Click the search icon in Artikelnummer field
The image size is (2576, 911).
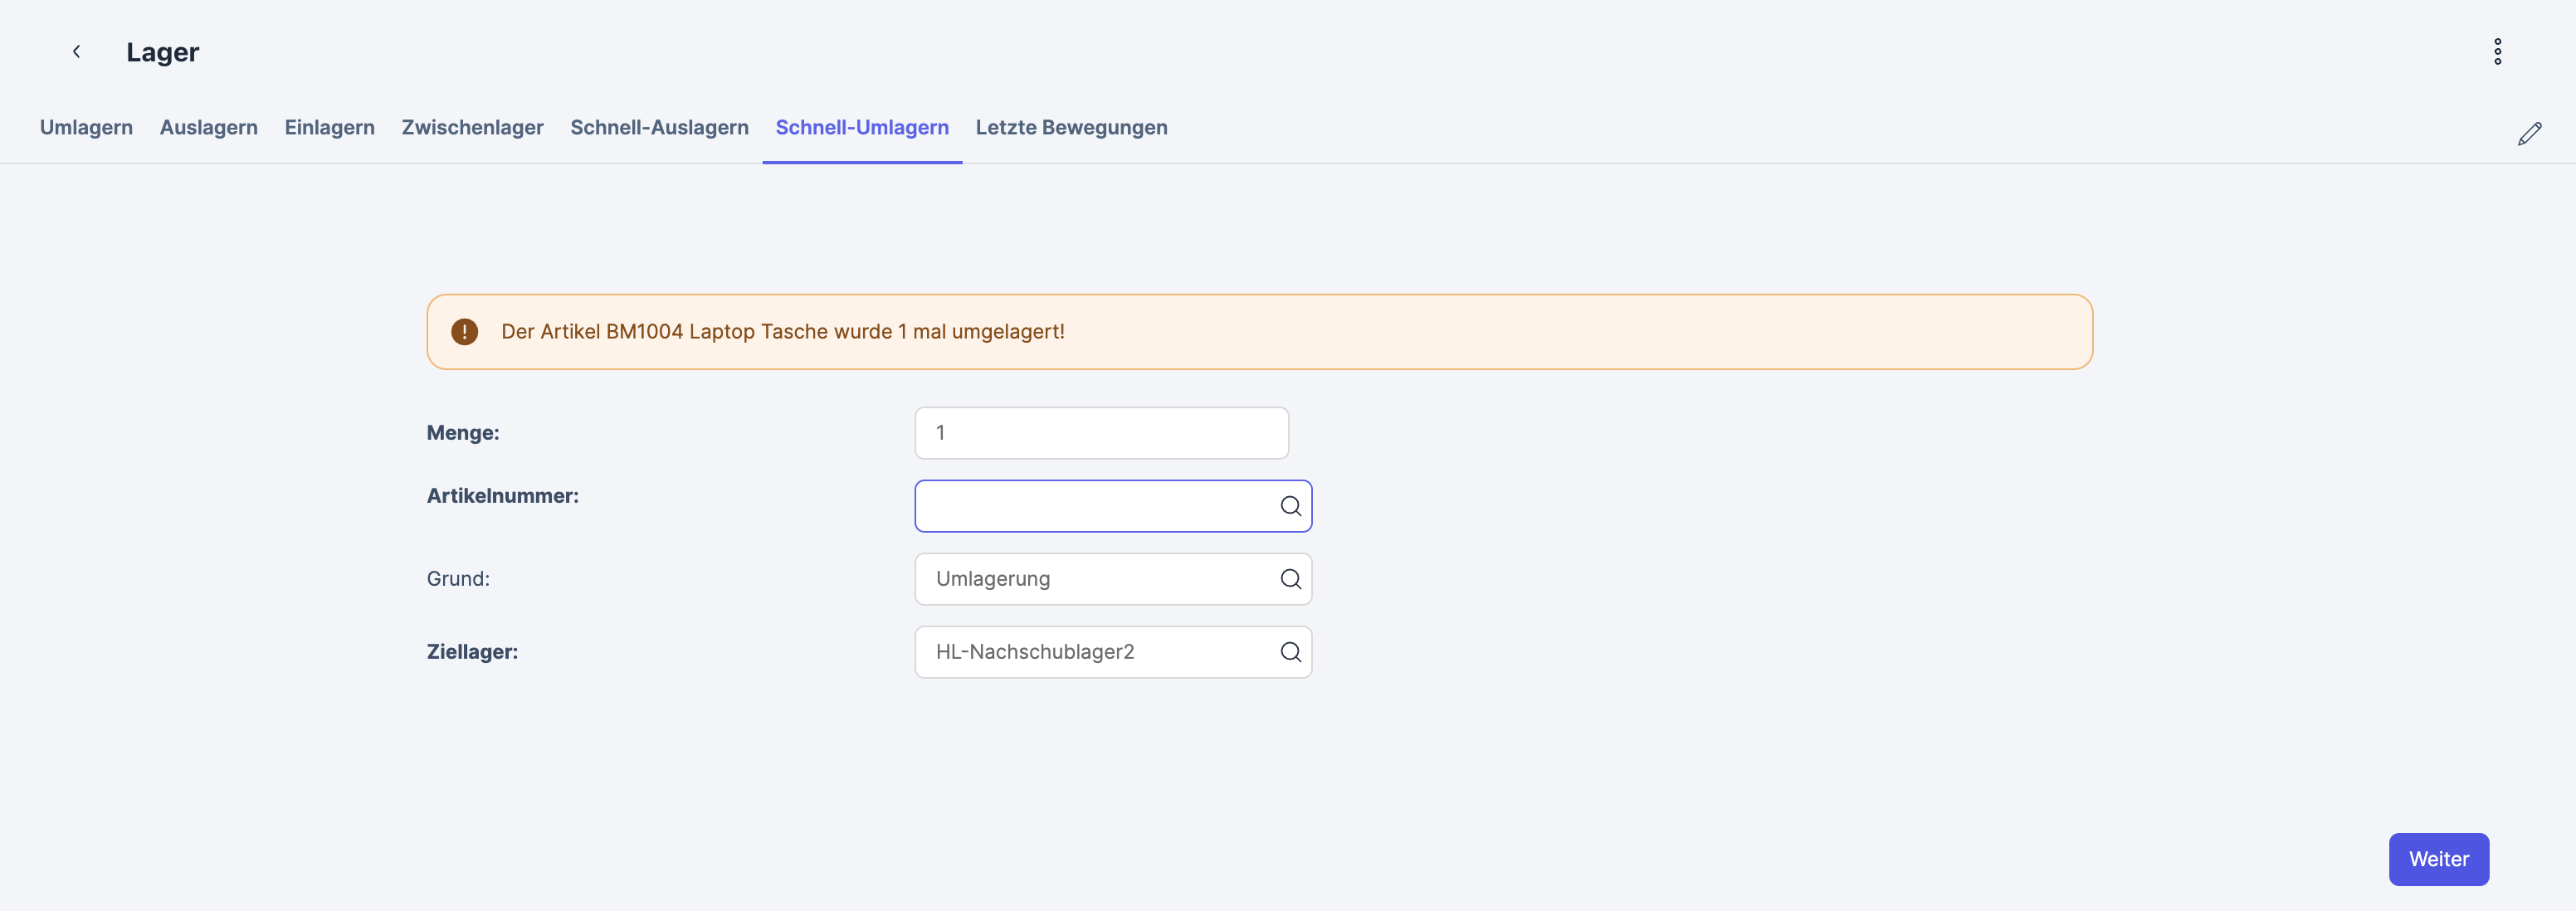point(1290,506)
